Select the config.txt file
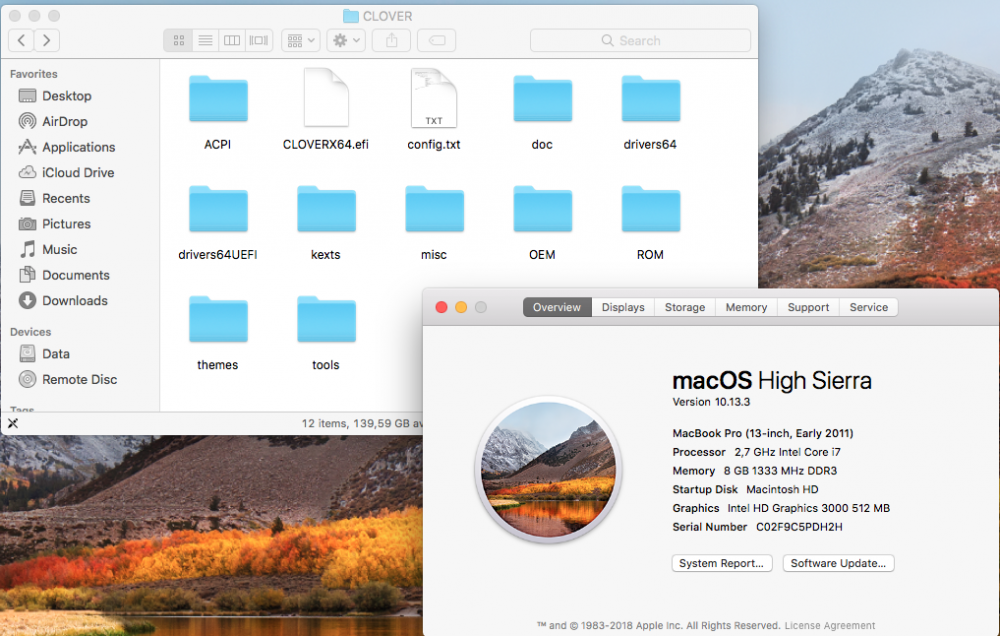This screenshot has width=1000, height=636. pos(434,98)
